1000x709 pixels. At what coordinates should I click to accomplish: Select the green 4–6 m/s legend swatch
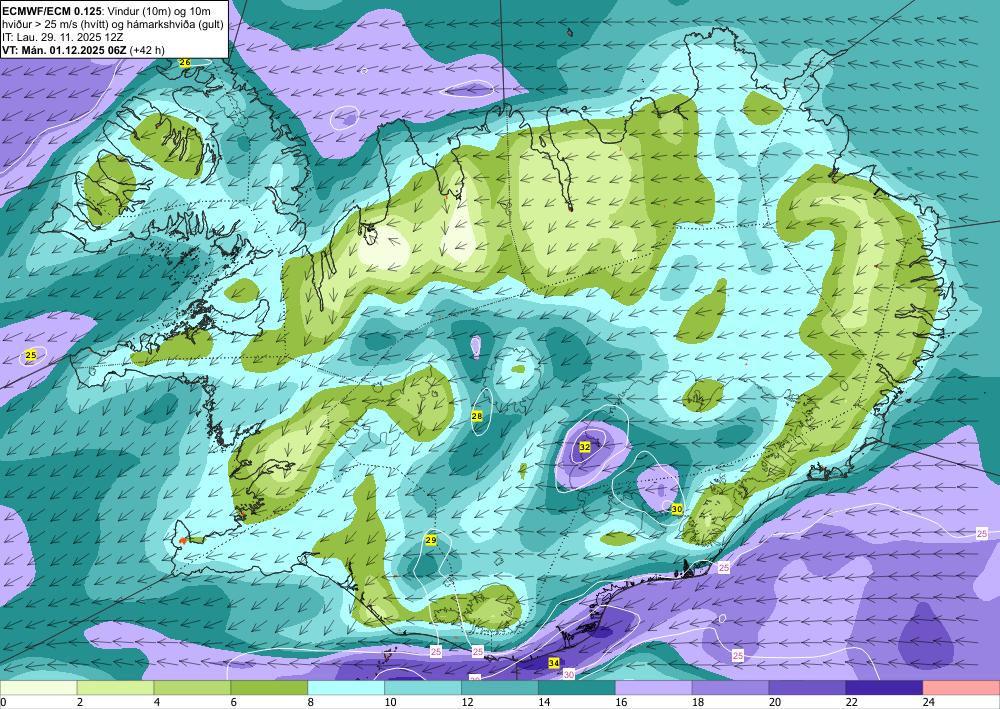point(192,688)
